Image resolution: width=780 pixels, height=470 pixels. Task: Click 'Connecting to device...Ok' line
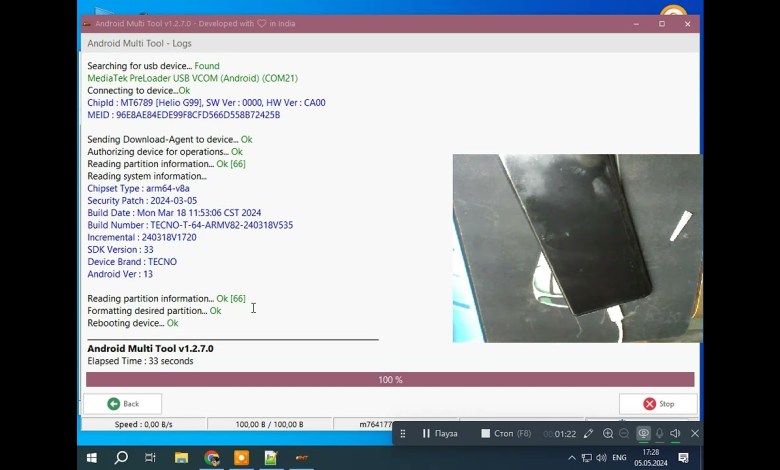pos(138,91)
